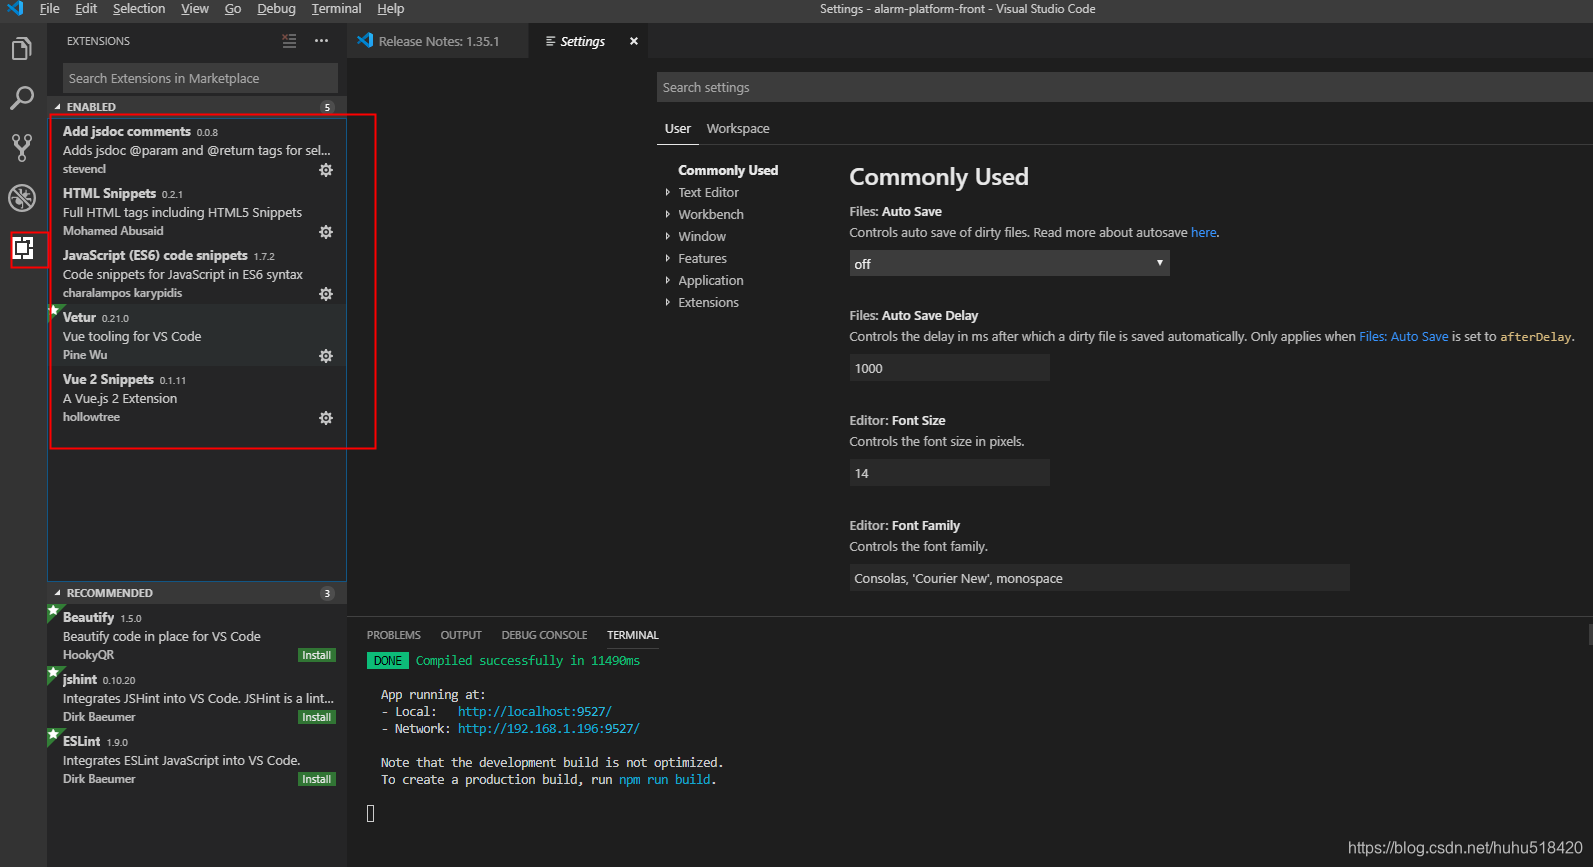Clear the extensions search results
1593x867 pixels.
click(289, 41)
